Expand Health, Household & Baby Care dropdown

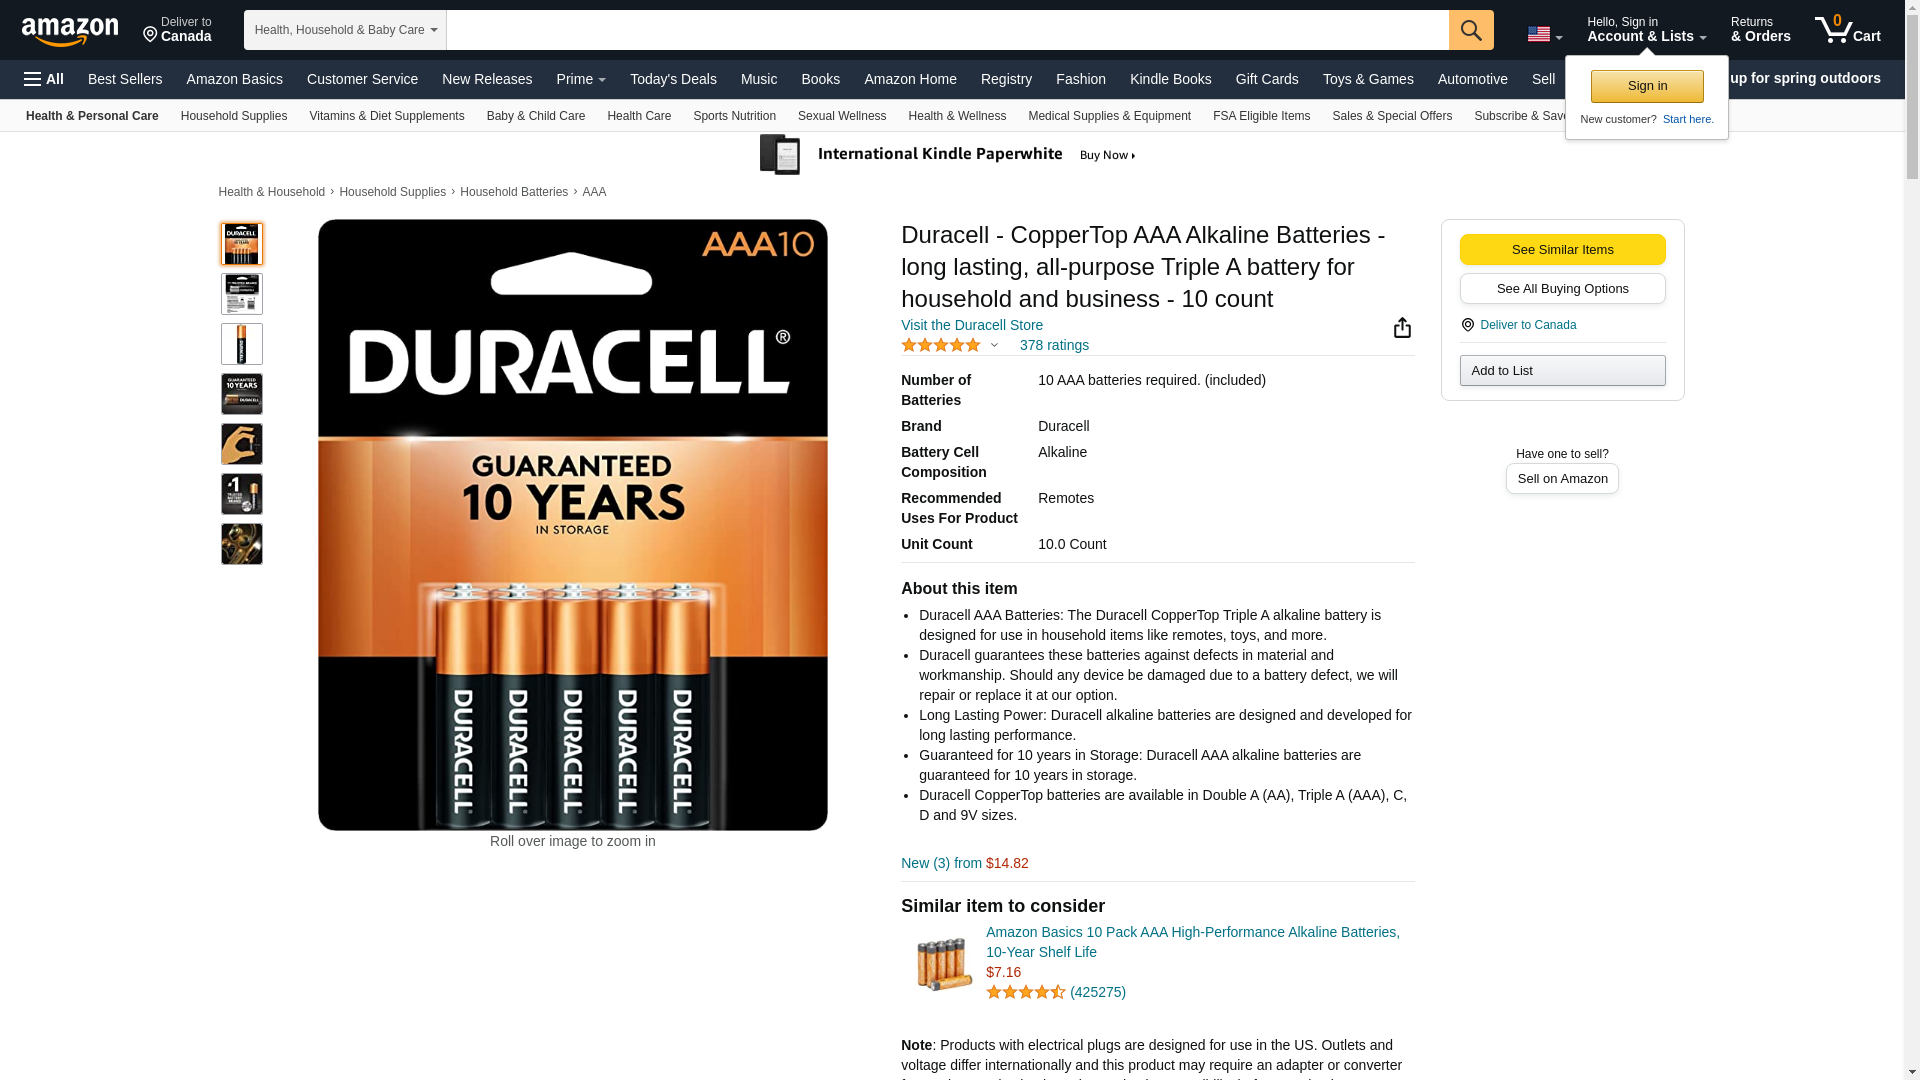[345, 30]
